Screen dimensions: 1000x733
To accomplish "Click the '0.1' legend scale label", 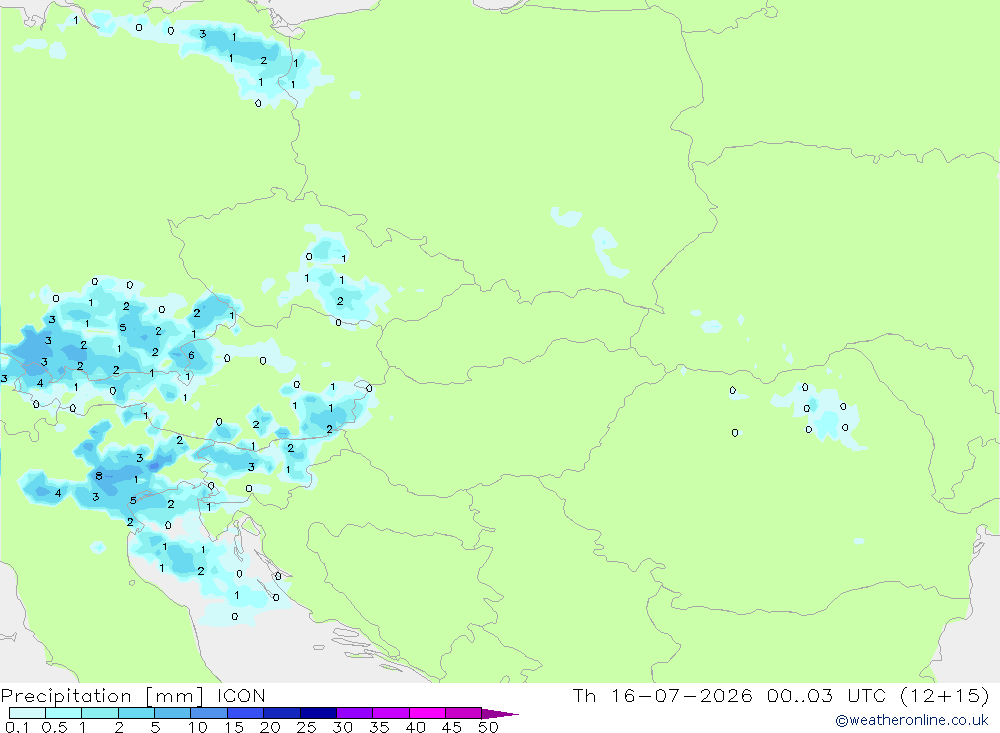I will (17, 727).
